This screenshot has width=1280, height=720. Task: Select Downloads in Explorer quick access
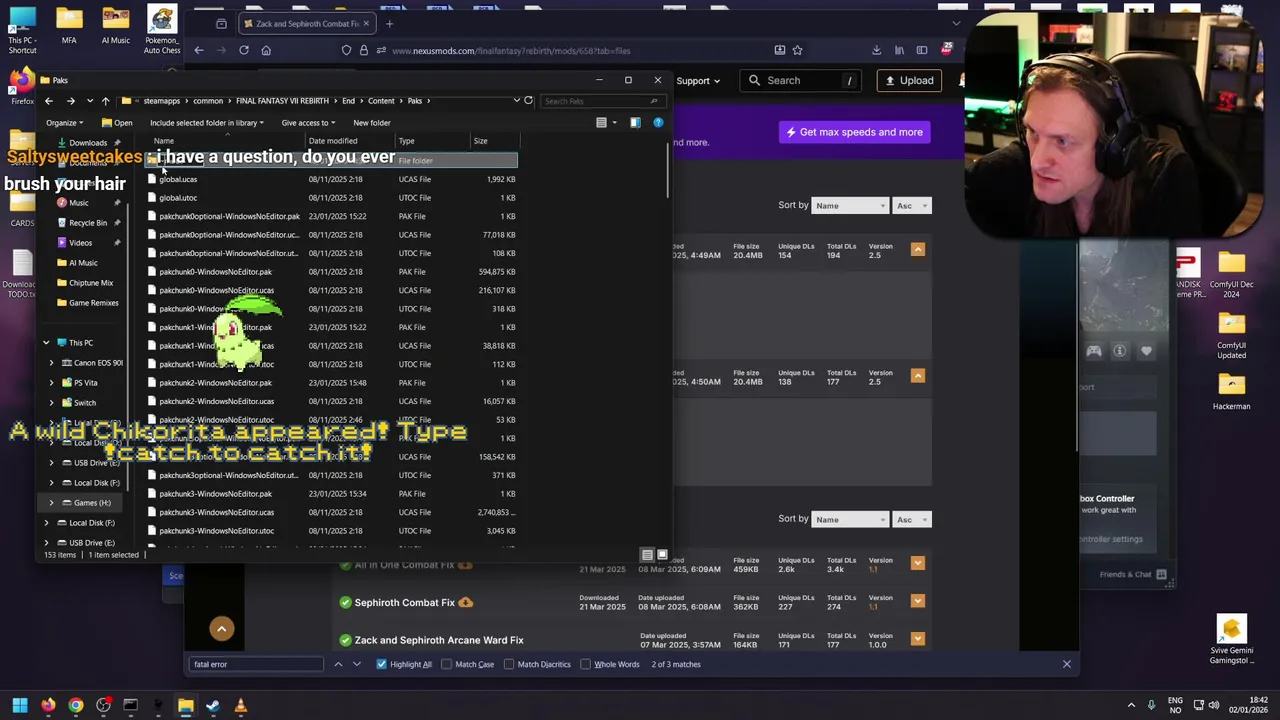[88, 142]
